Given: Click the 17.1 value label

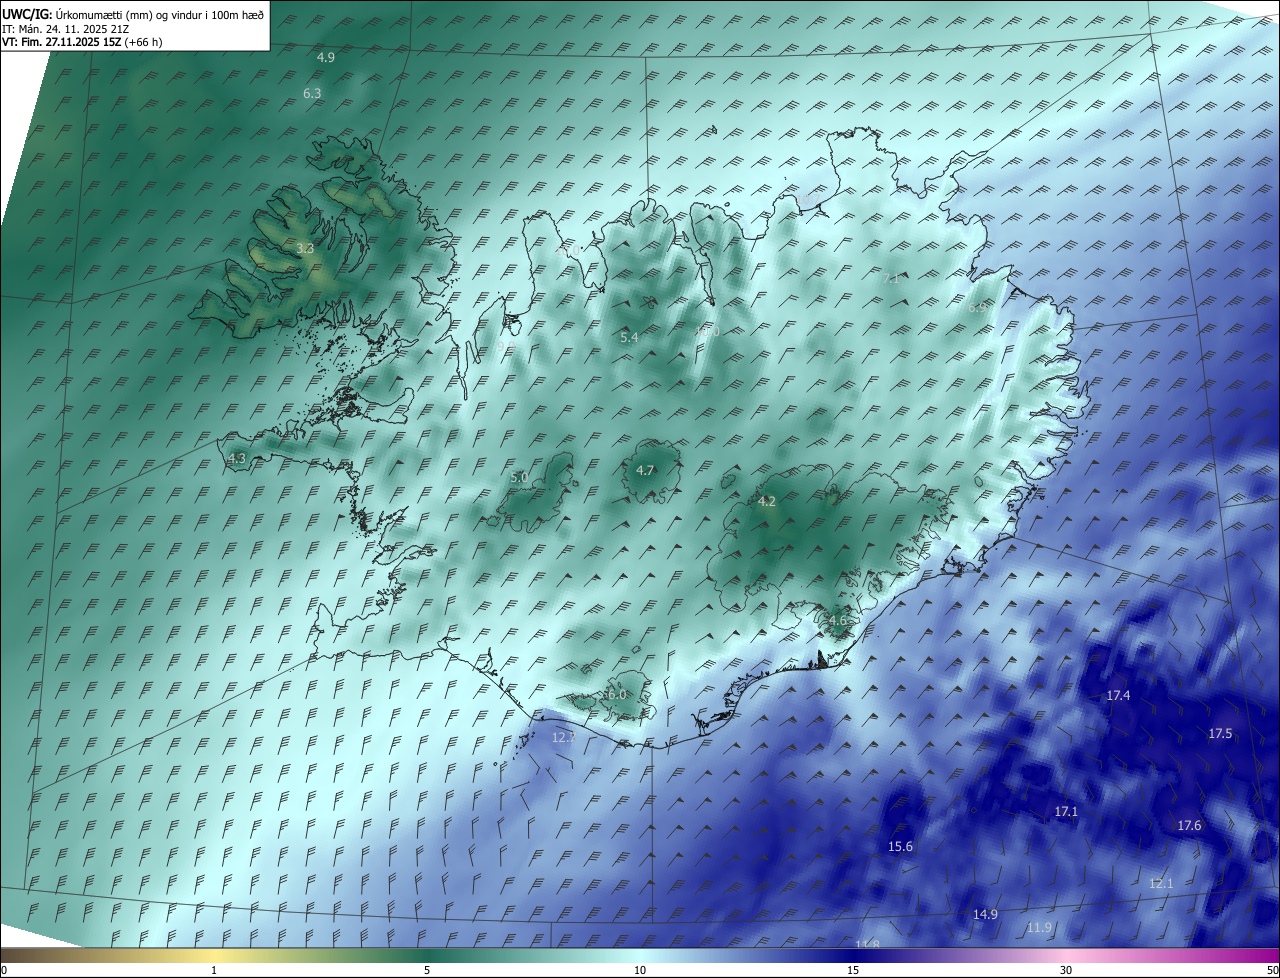Looking at the screenshot, I should pyautogui.click(x=1067, y=812).
